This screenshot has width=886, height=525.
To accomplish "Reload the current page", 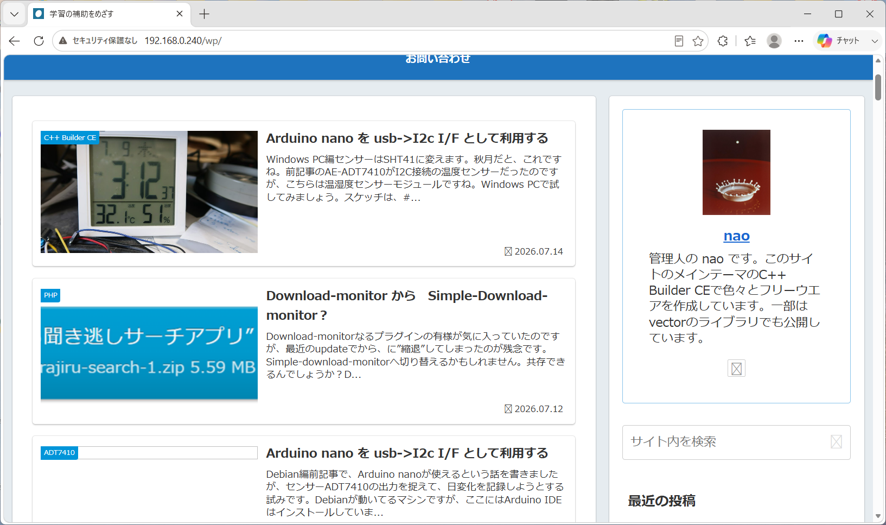I will 38,41.
